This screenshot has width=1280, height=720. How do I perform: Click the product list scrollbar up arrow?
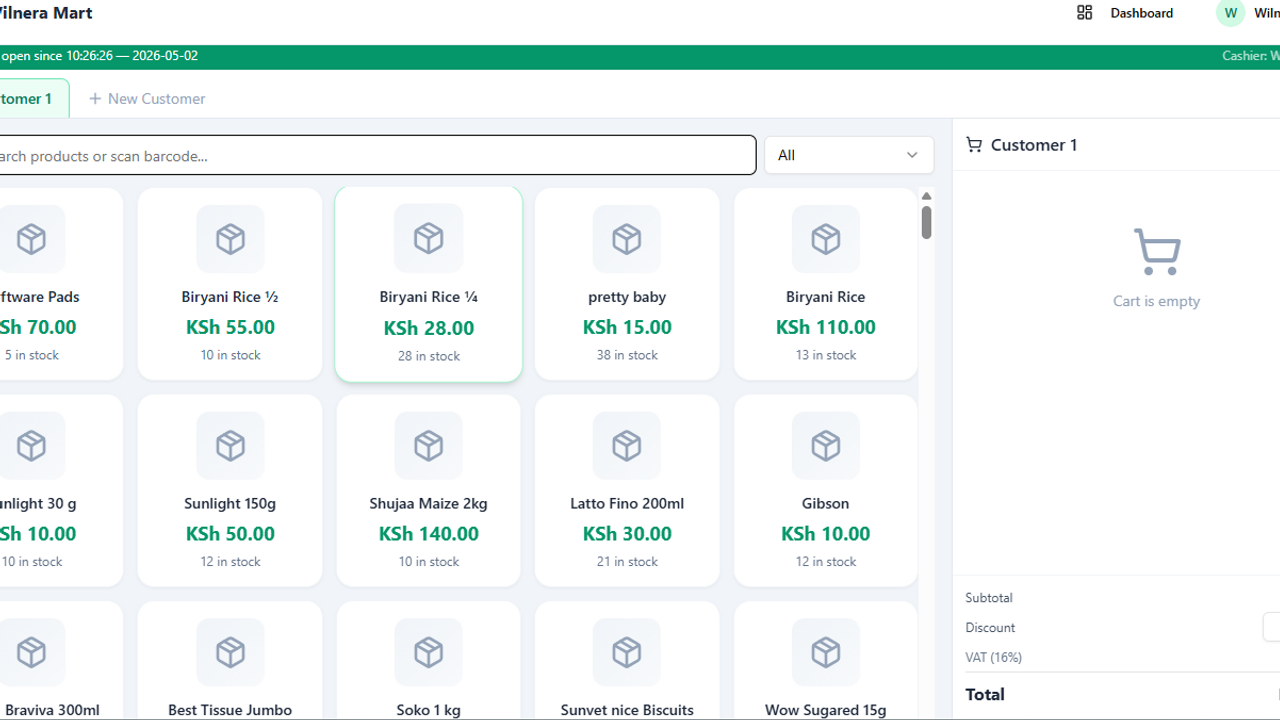(926, 196)
